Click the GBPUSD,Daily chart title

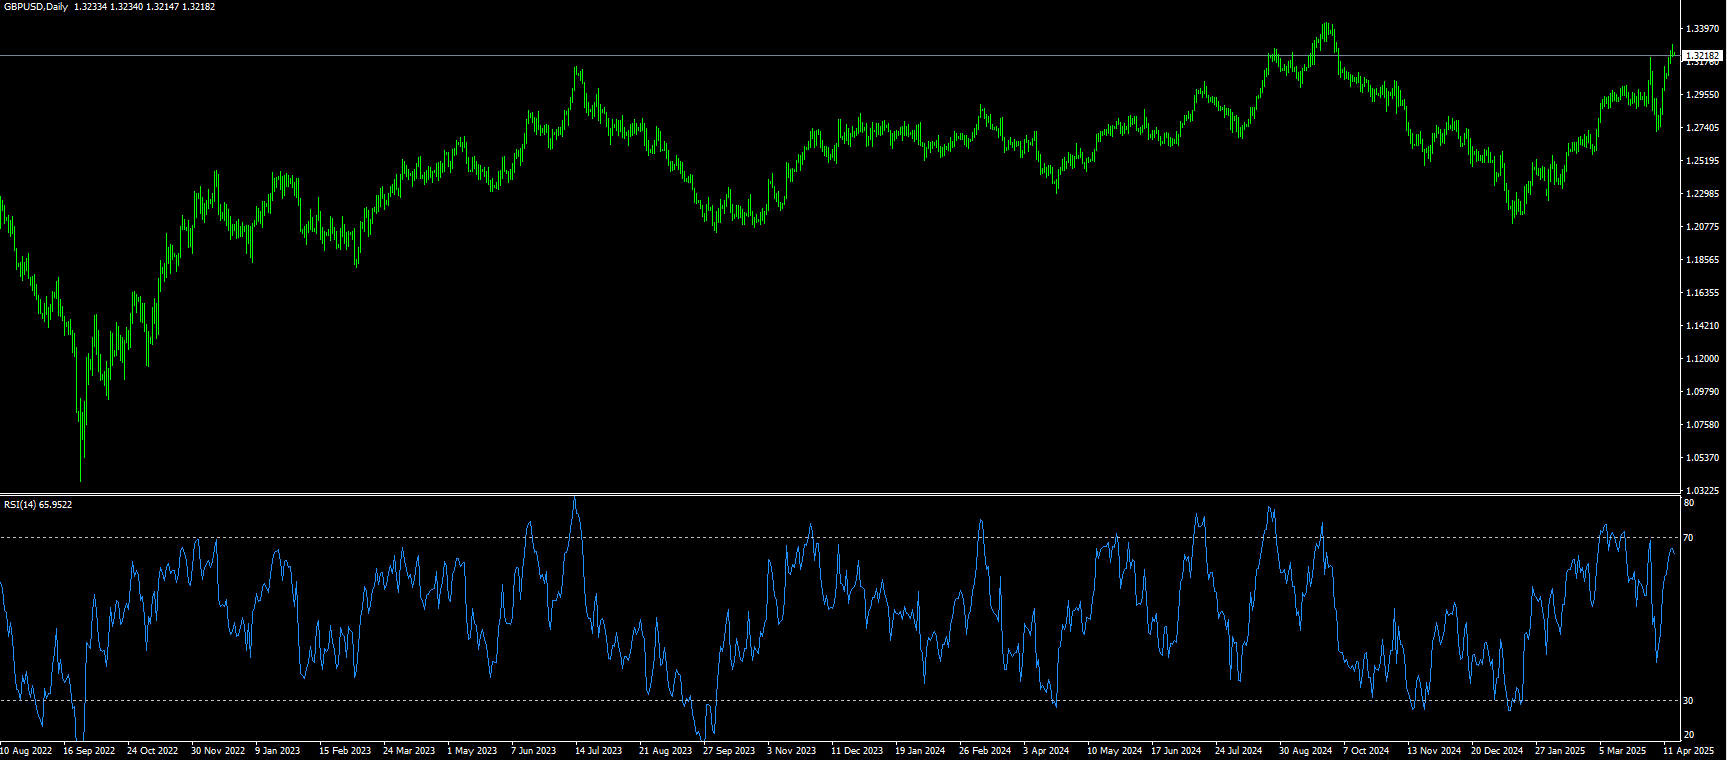36,7
